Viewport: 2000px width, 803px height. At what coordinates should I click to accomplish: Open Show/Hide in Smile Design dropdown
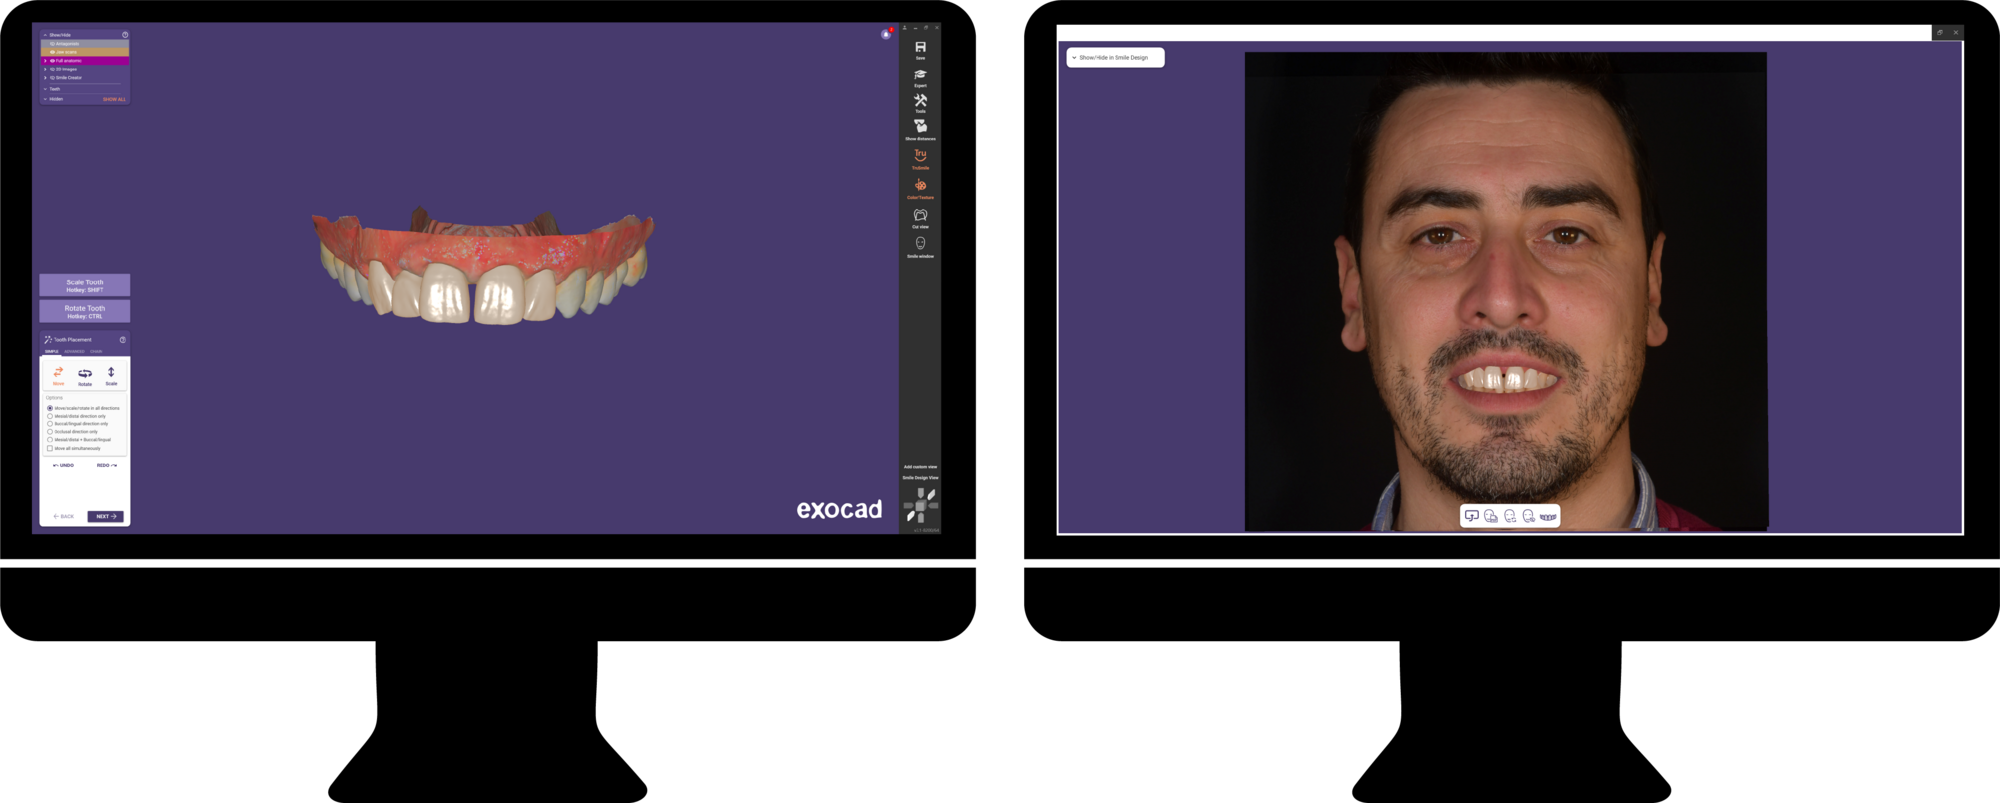pyautogui.click(x=1115, y=58)
